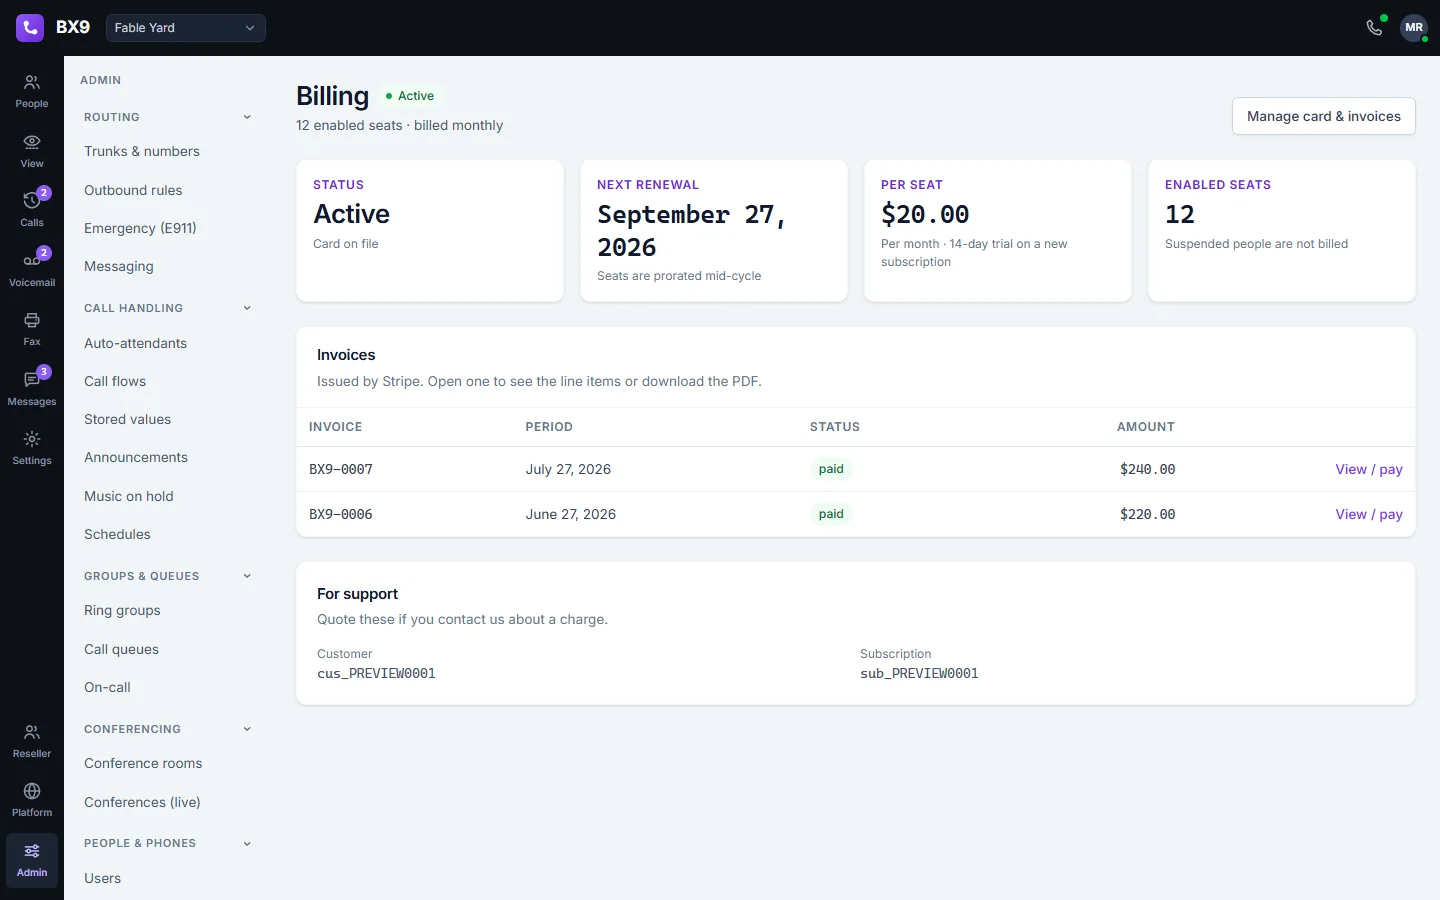
Task: Go to Trunks & numbers
Action: coord(142,151)
